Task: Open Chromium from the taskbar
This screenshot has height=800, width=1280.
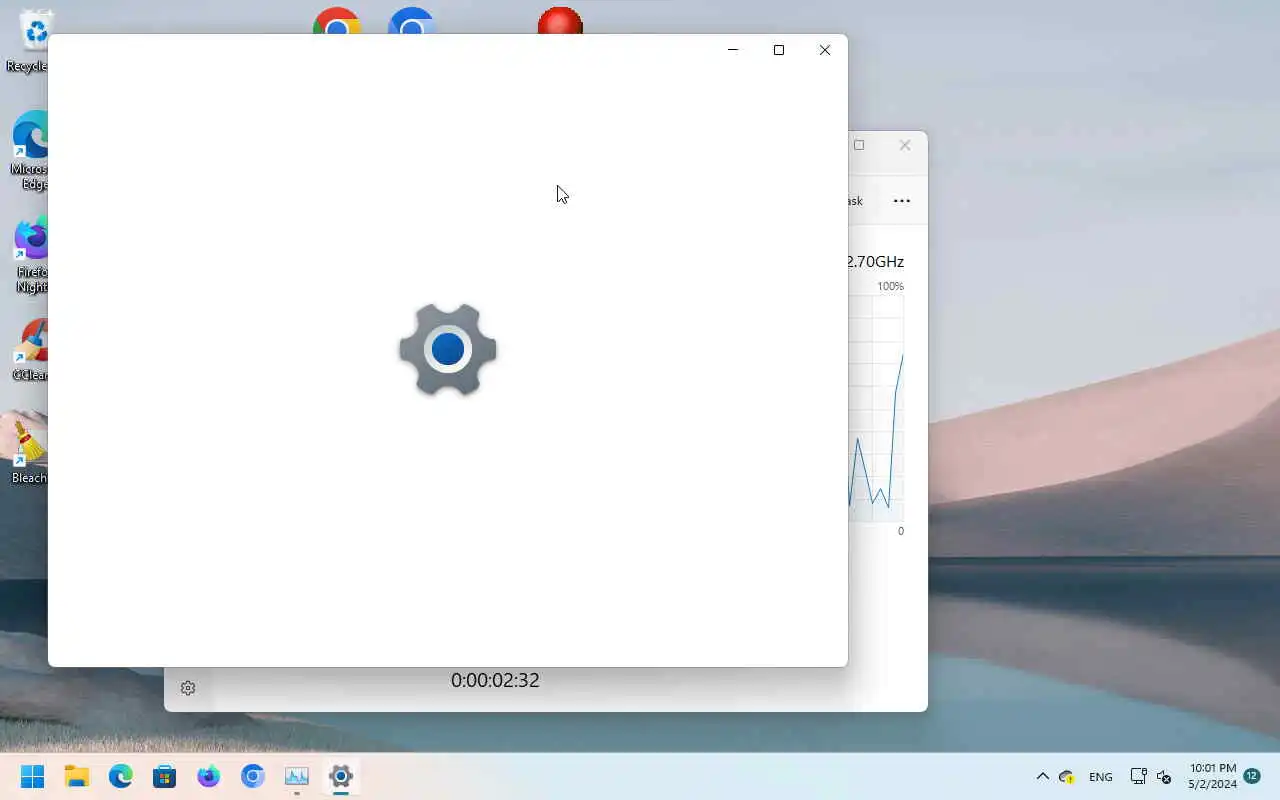Action: pos(253,776)
